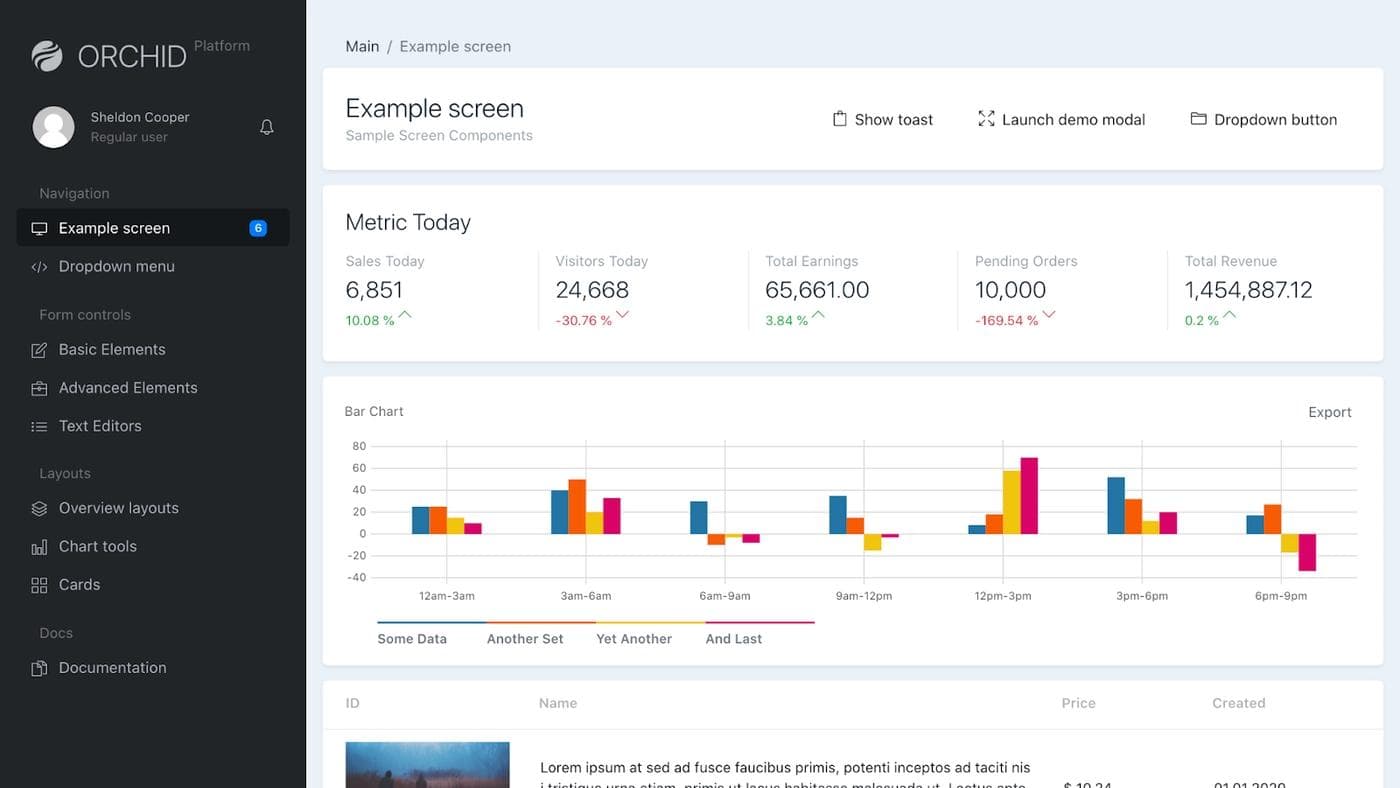1400x788 pixels.
Task: Click the grid icon beside Cards
Action: tap(39, 585)
